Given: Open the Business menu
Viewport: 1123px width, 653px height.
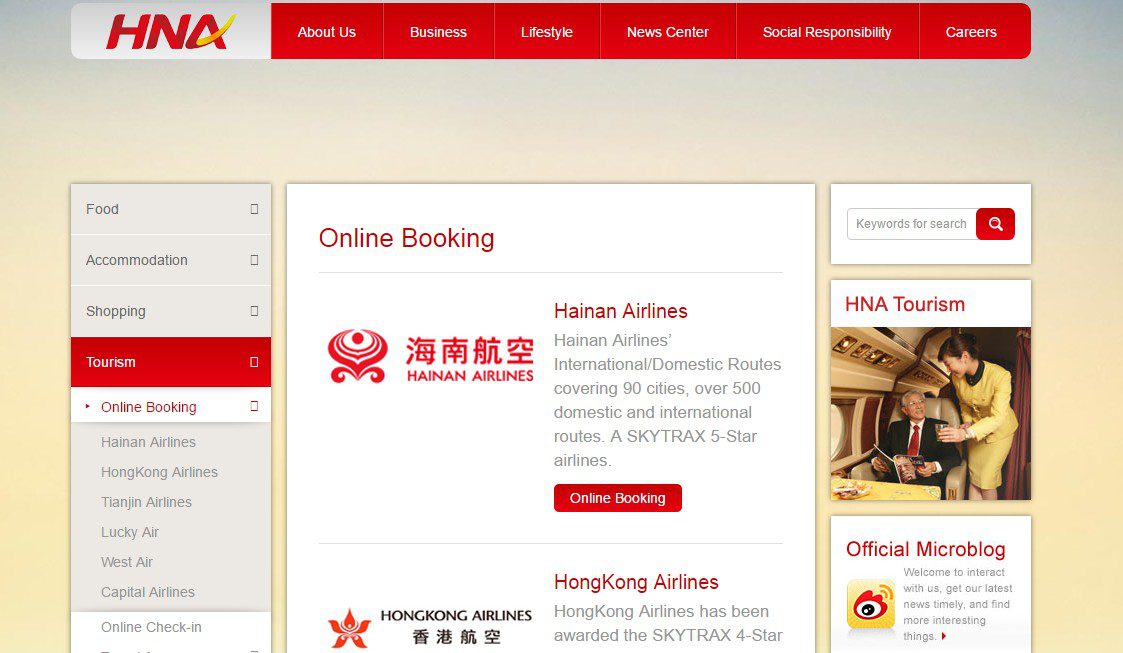Looking at the screenshot, I should [438, 32].
